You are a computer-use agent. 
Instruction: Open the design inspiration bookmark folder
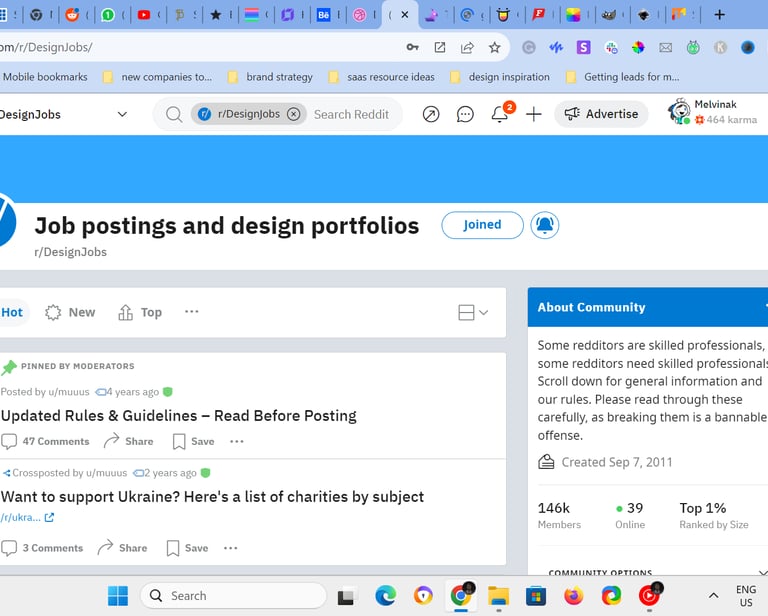point(500,77)
